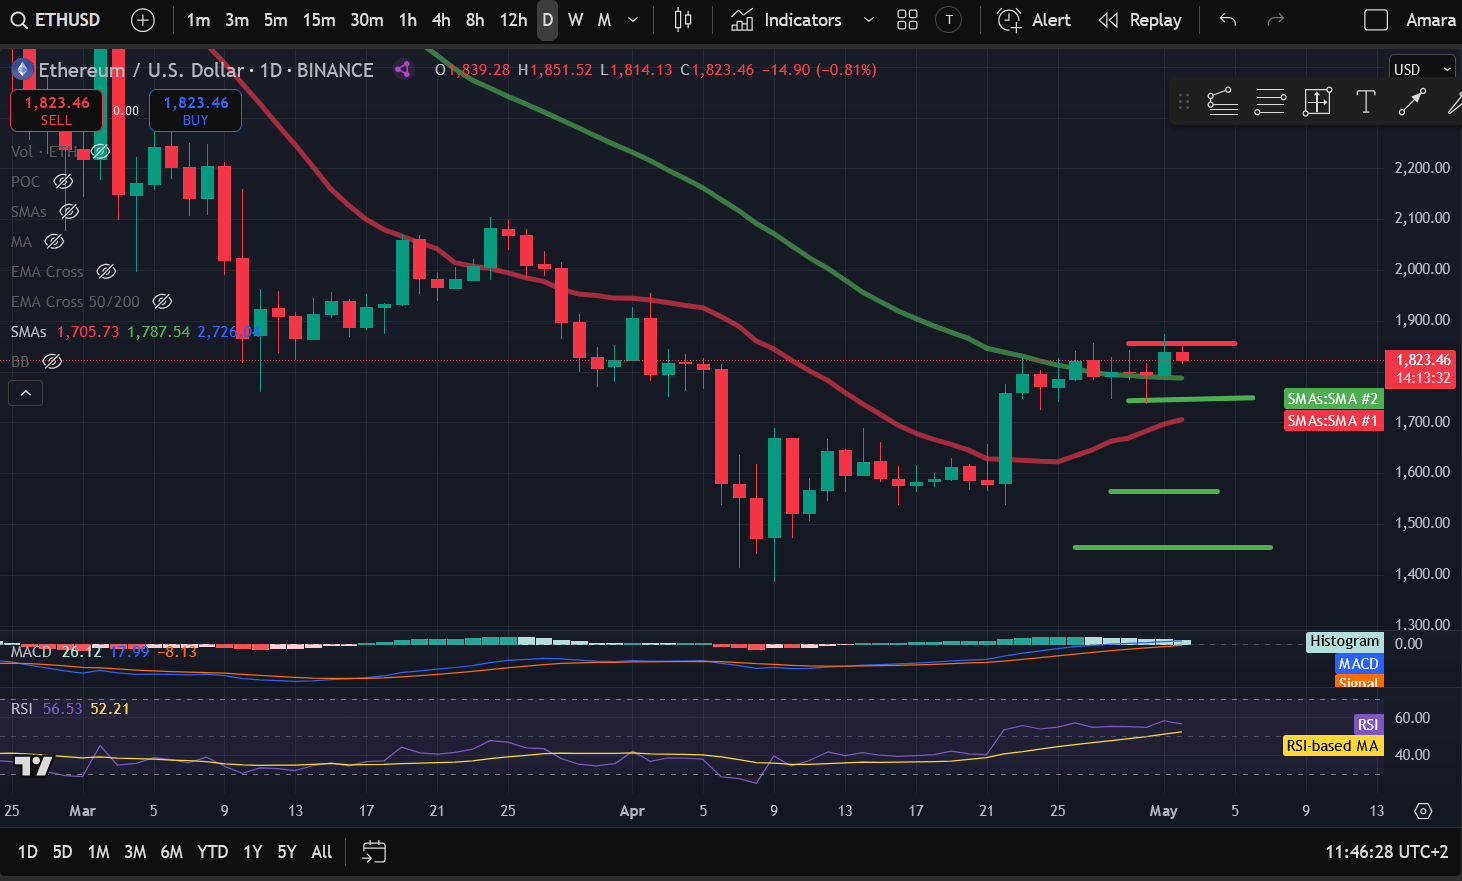The image size is (1462, 881).
Task: Collapse the indicator legend with the chevron
Action: (26, 394)
